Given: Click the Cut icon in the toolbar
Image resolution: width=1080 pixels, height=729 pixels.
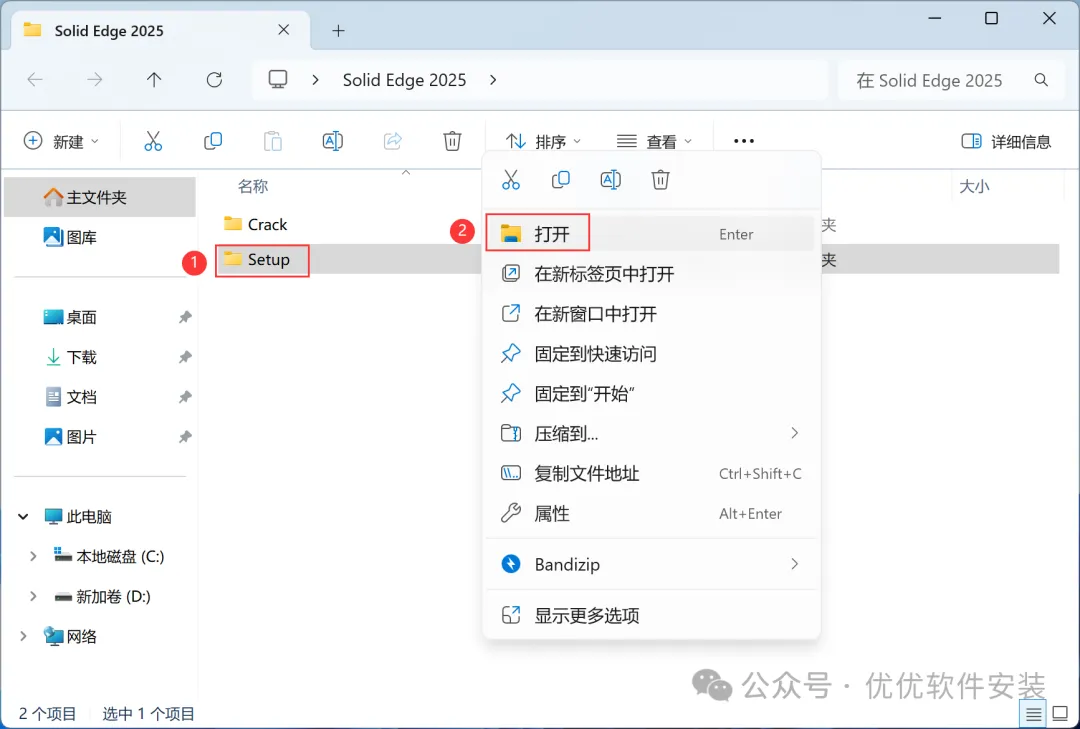Looking at the screenshot, I should point(153,141).
